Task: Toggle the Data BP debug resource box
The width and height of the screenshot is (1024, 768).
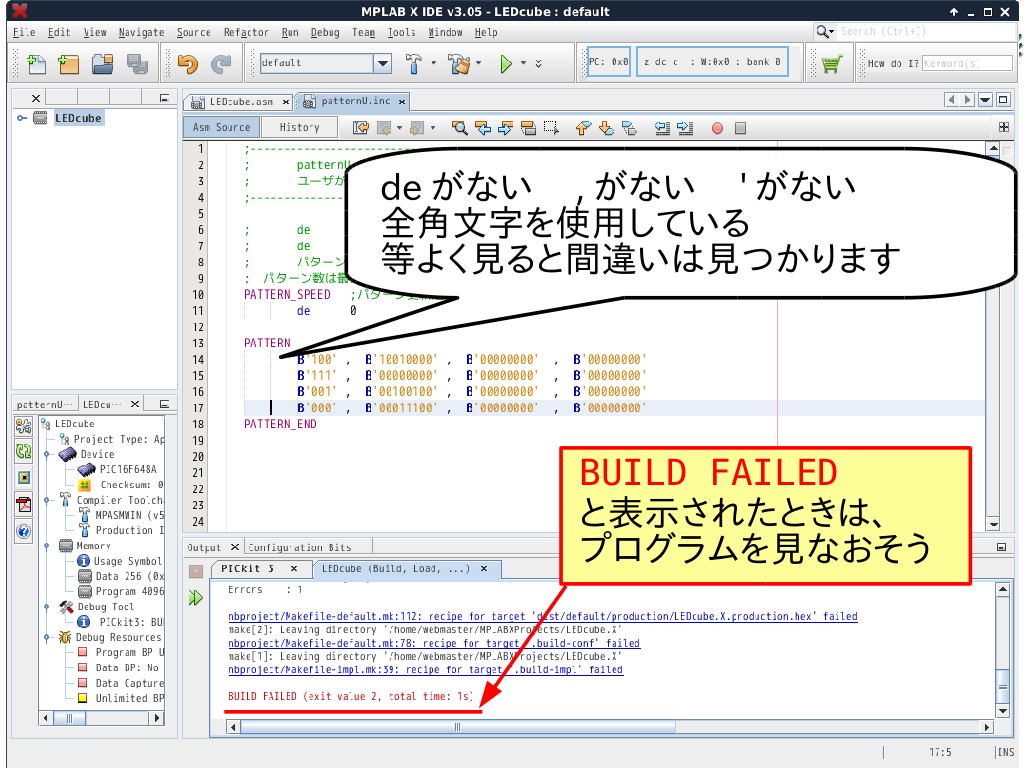Action: pyautogui.click(x=83, y=667)
